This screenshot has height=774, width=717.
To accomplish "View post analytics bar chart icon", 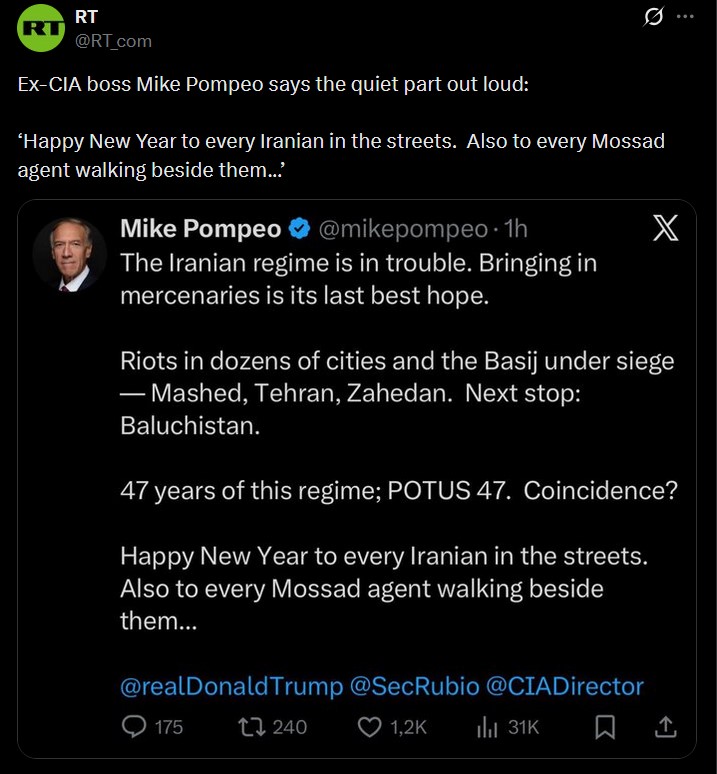I will (x=488, y=726).
